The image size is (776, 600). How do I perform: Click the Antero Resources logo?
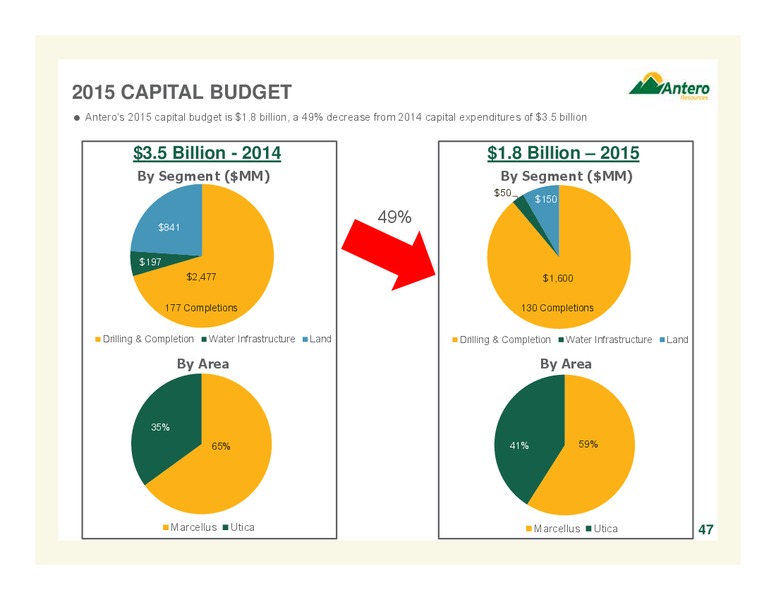pos(669,86)
